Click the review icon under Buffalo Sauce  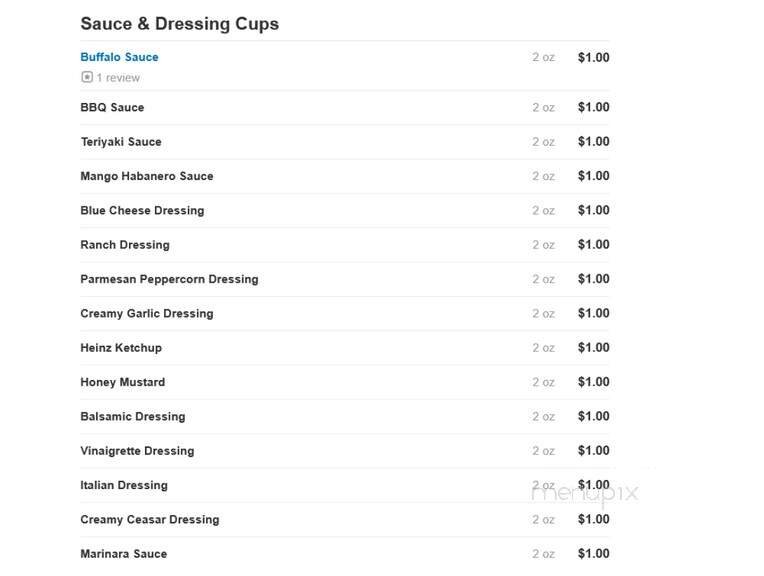87,77
